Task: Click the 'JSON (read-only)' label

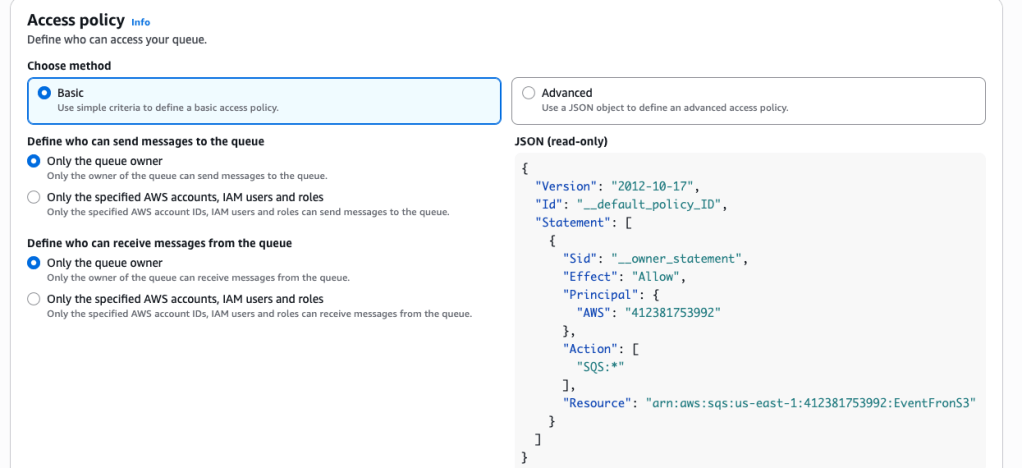Action: coord(561,141)
